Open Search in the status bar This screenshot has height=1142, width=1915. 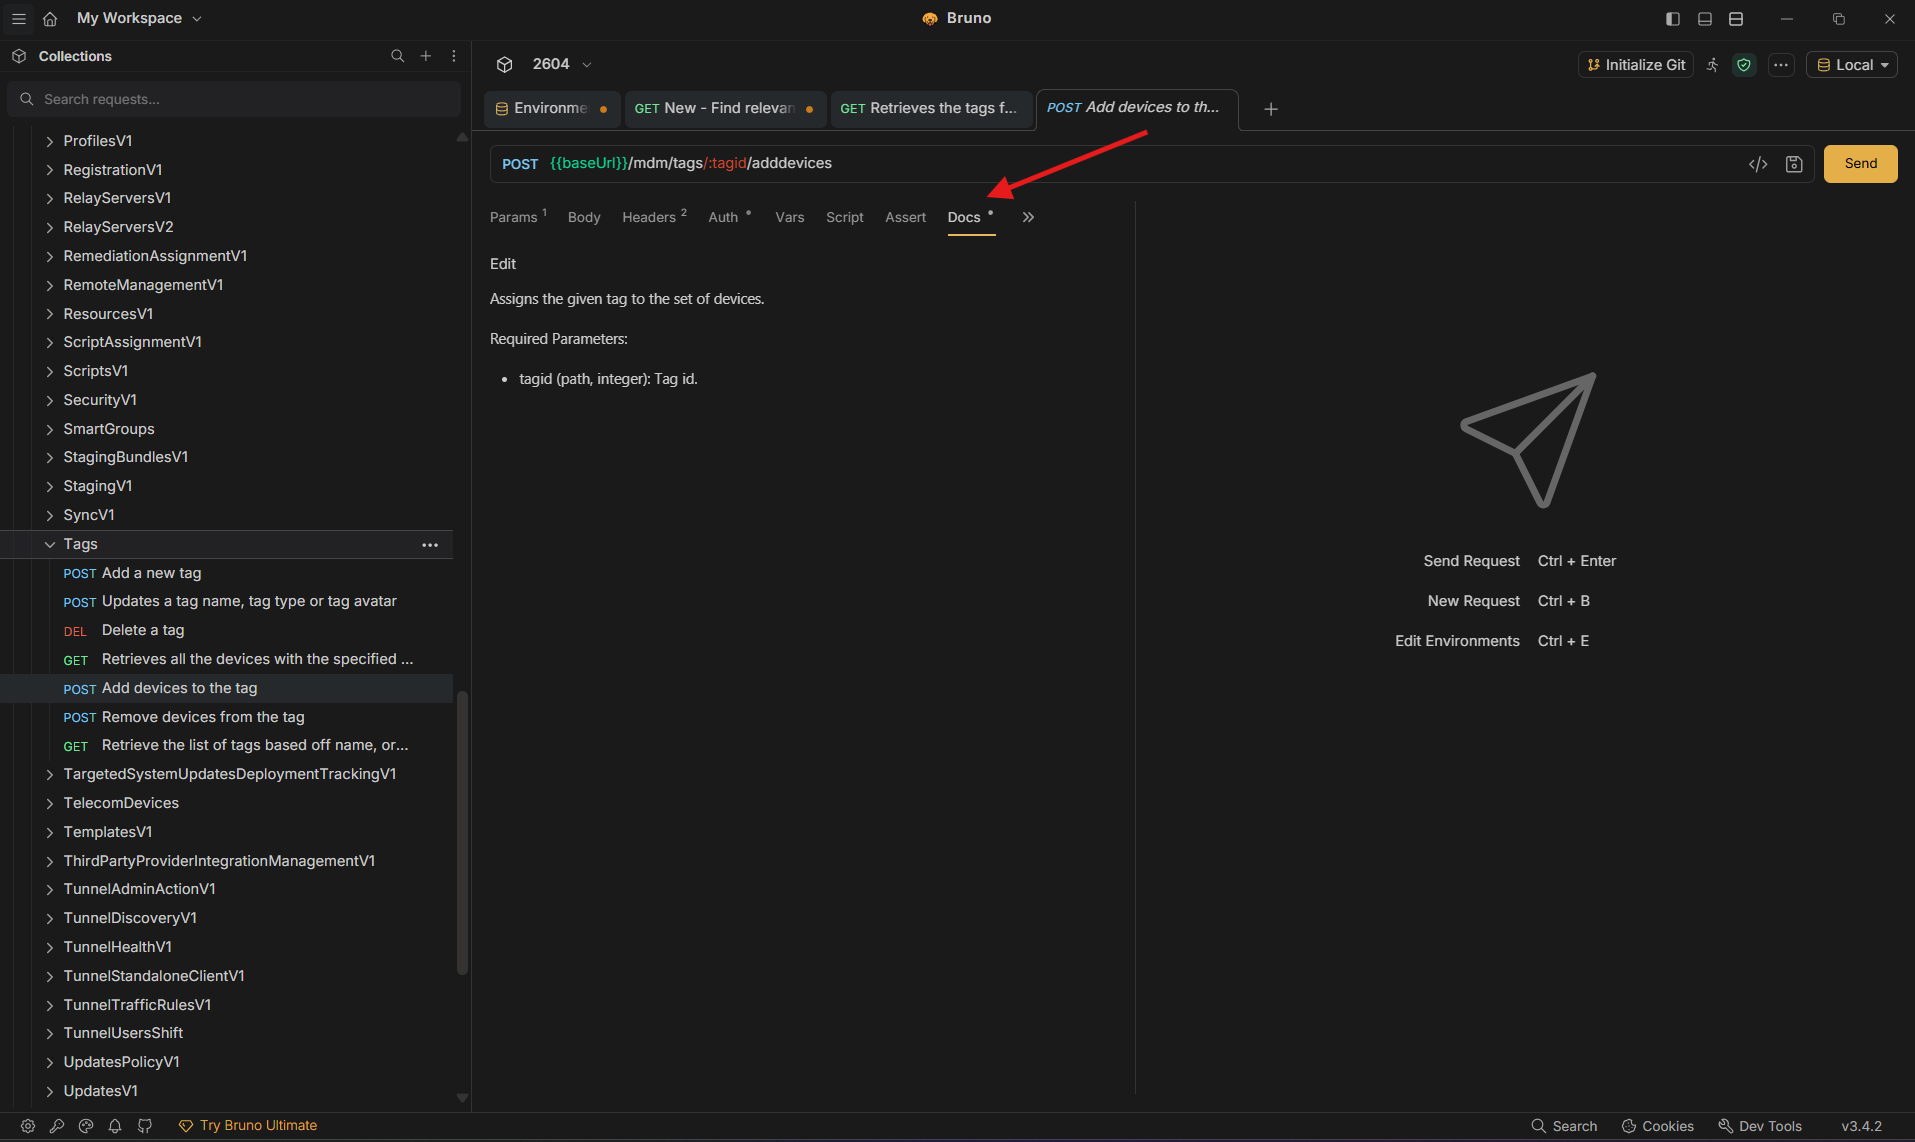[1565, 1127]
